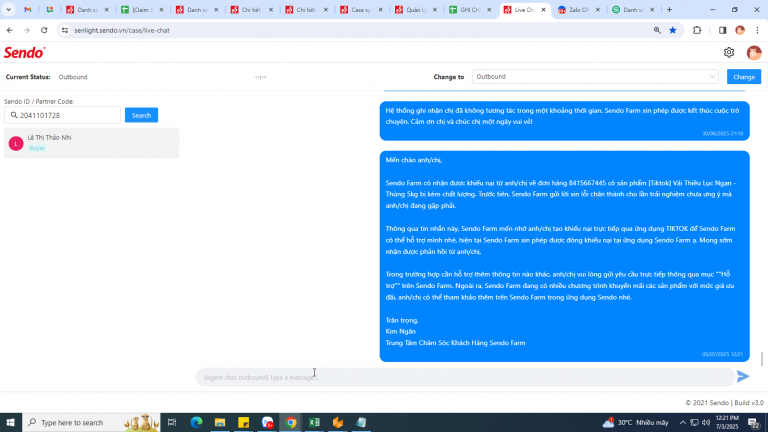This screenshot has width=768, height=432.
Task: Launch Microsoft Edge from the taskbar
Action: tap(196, 422)
